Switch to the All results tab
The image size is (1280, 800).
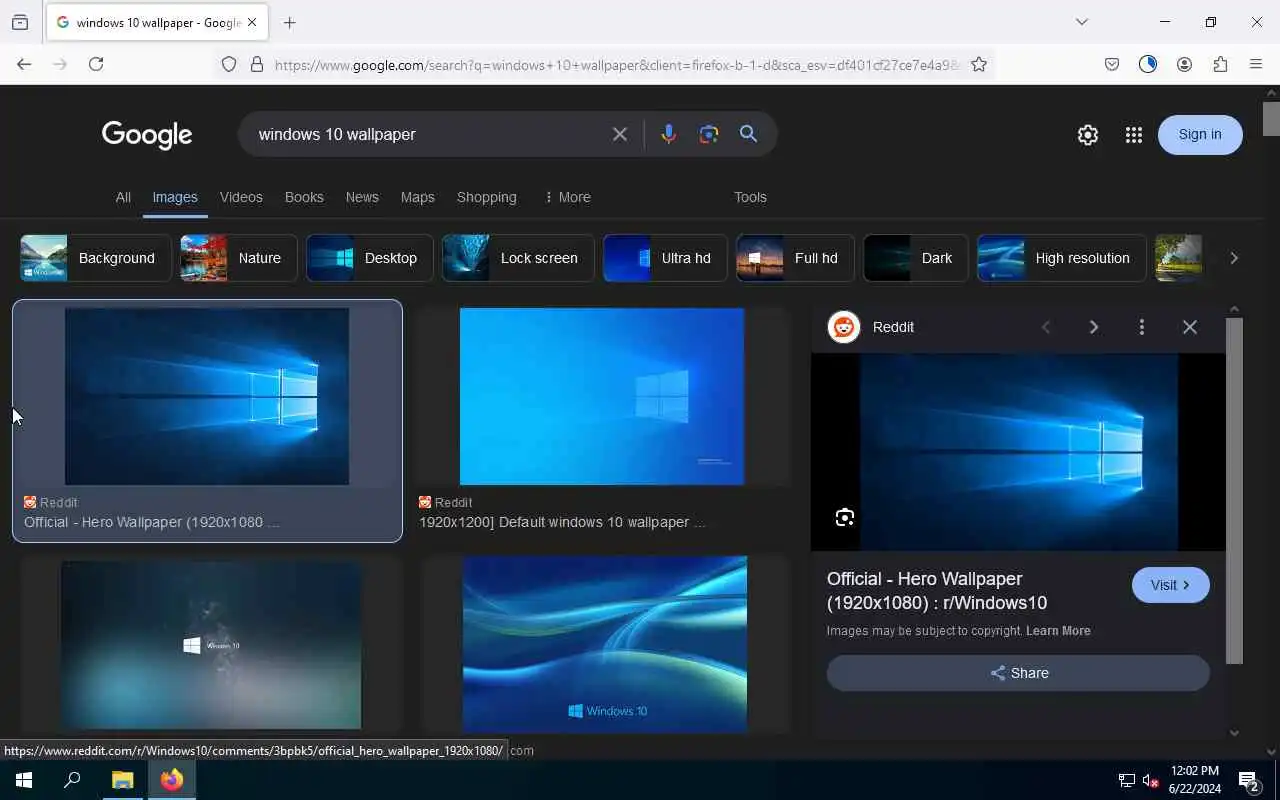tap(123, 197)
